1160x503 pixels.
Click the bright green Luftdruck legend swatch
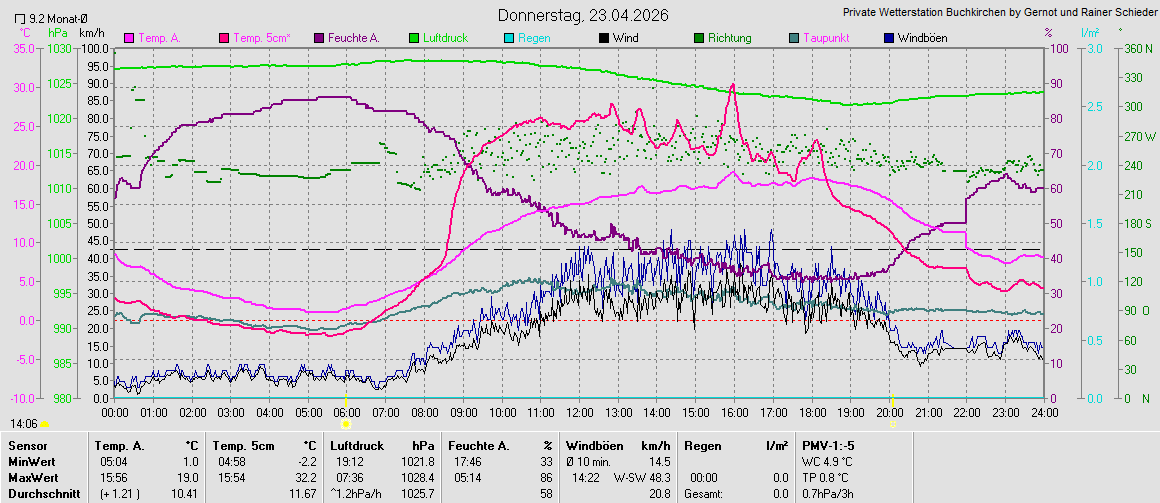point(414,38)
